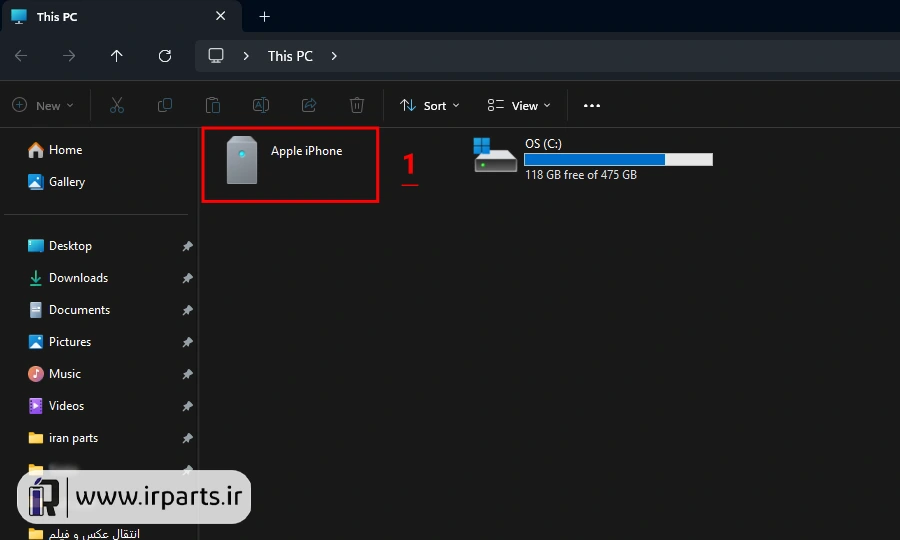This screenshot has width=900, height=540.
Task: Unpin the Desktop quick access item
Action: pyautogui.click(x=187, y=246)
